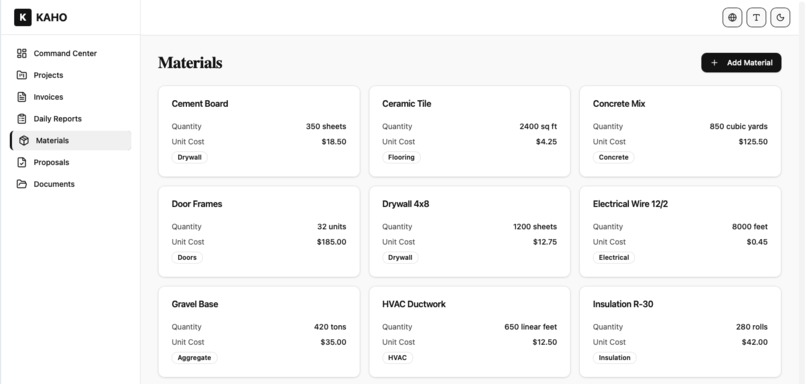Viewport: 806px width, 384px height.
Task: Click the Electrical category tag
Action: coord(614,258)
